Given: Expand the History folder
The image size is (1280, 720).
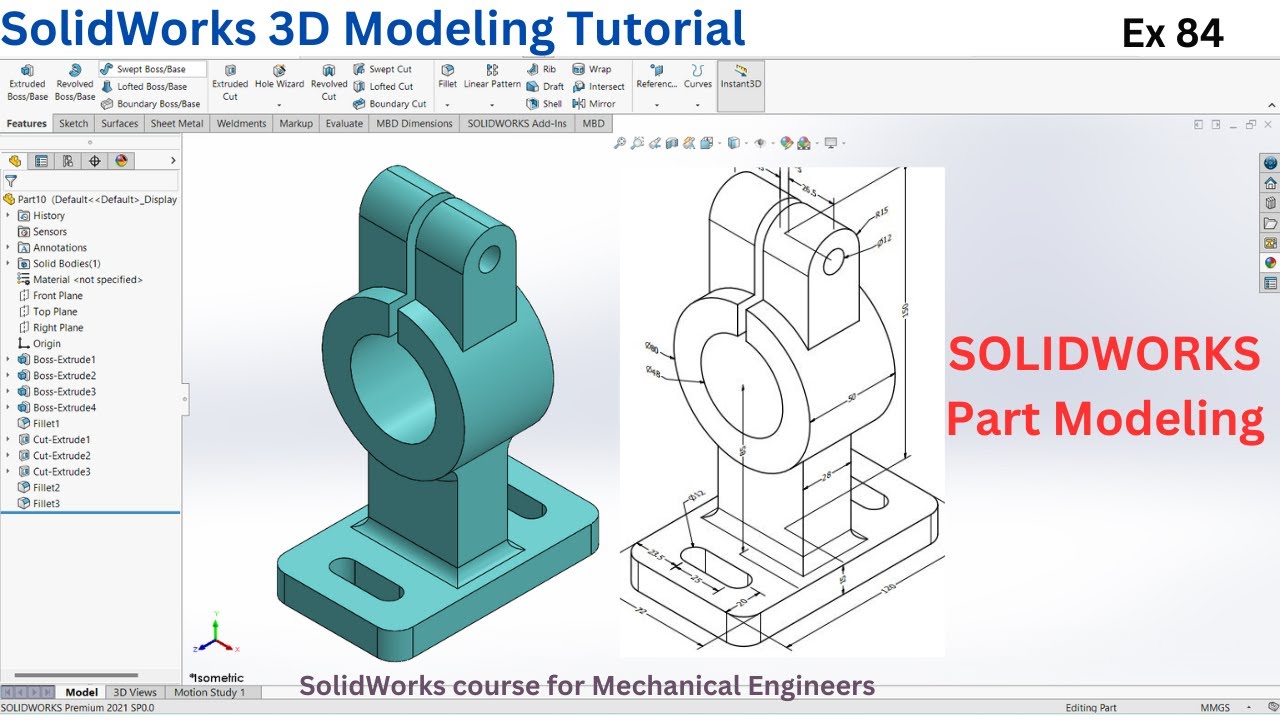Looking at the screenshot, I should pyautogui.click(x=9, y=216).
